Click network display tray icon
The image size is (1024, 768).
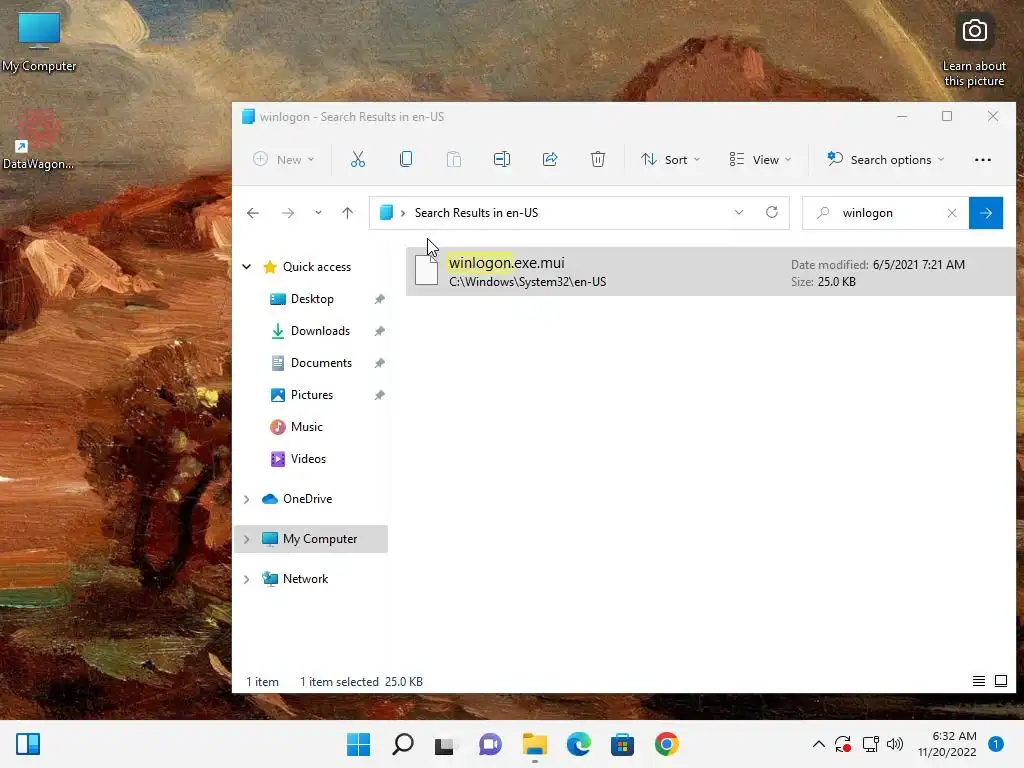(870, 744)
